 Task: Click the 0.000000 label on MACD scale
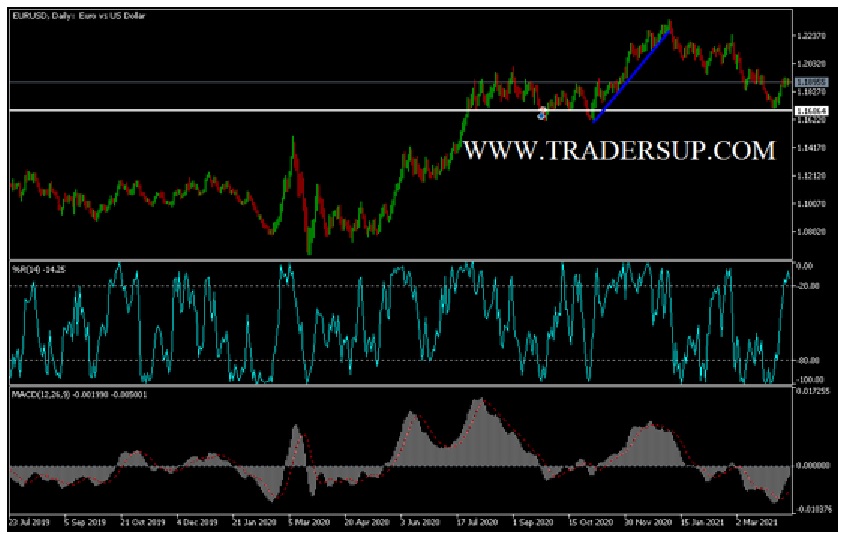point(812,465)
